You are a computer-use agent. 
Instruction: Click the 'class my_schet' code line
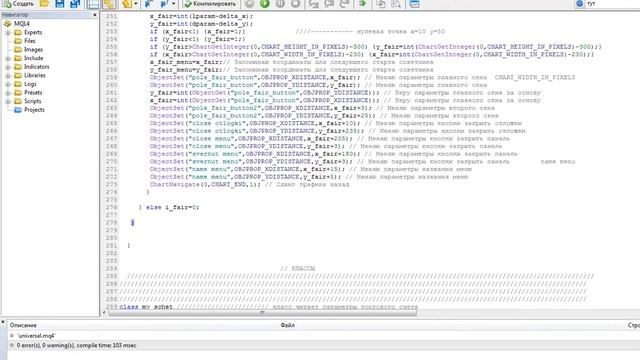click(146, 307)
